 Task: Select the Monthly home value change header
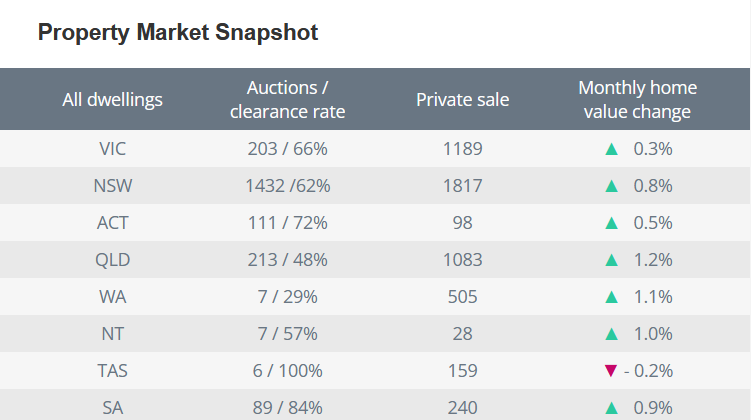click(x=637, y=100)
